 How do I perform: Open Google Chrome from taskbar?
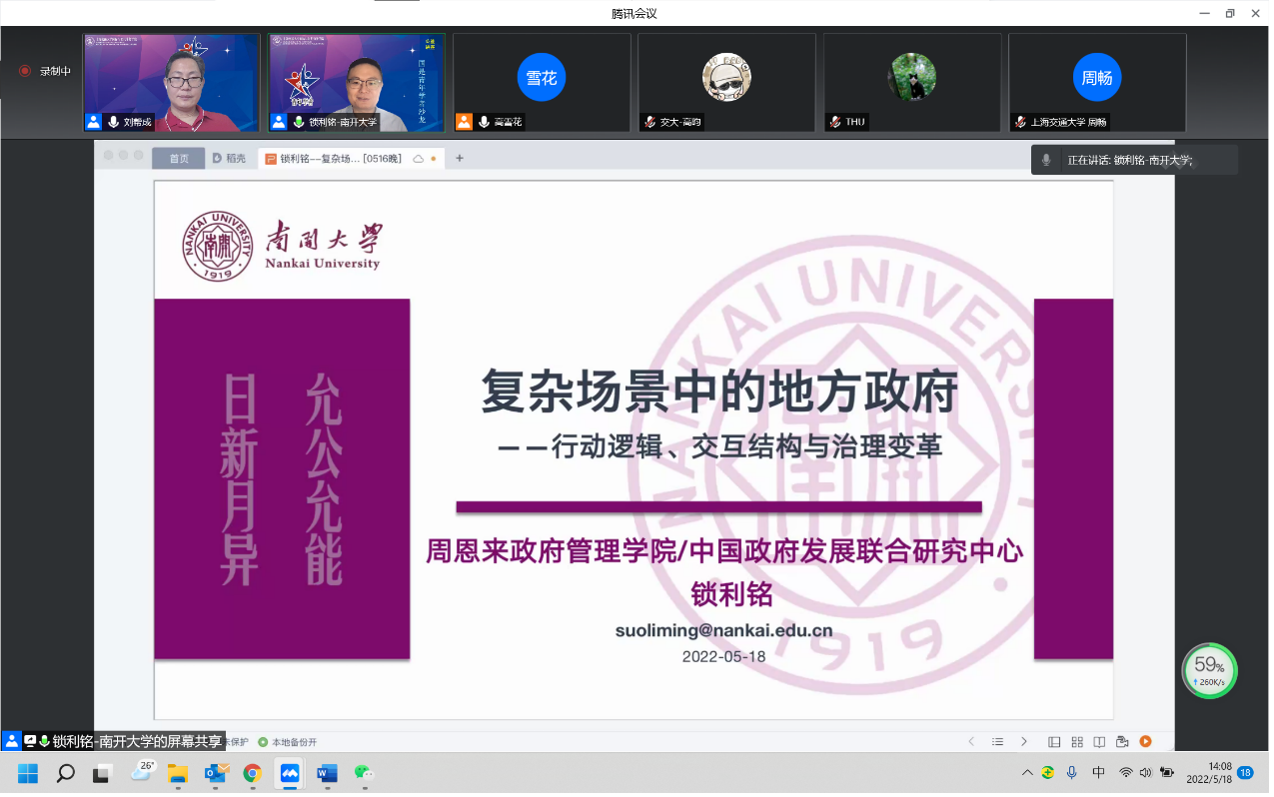[253, 773]
